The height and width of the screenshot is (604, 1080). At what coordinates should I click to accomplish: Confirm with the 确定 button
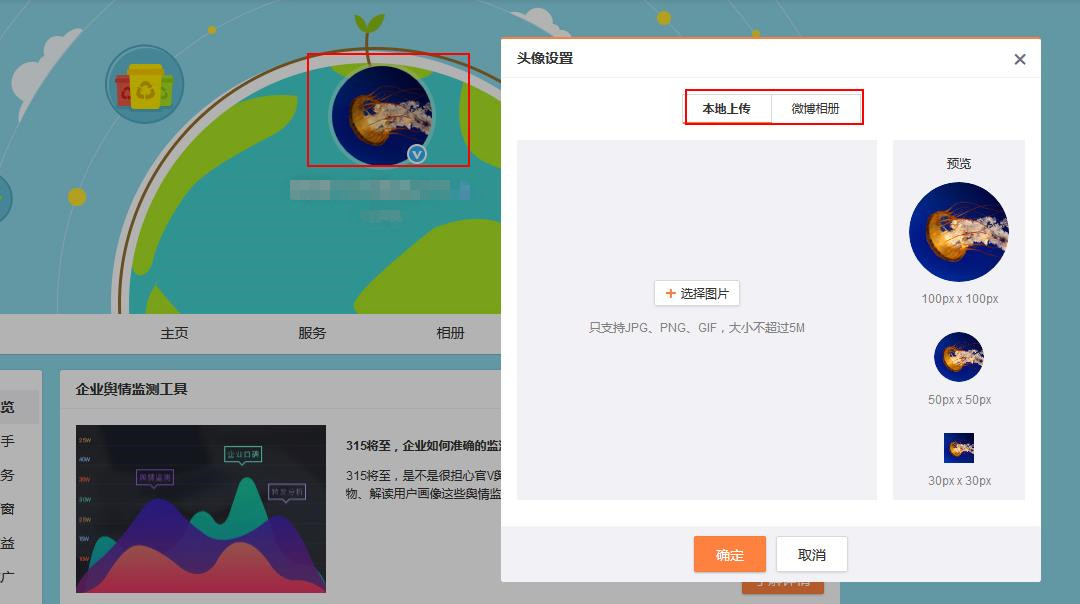click(729, 554)
